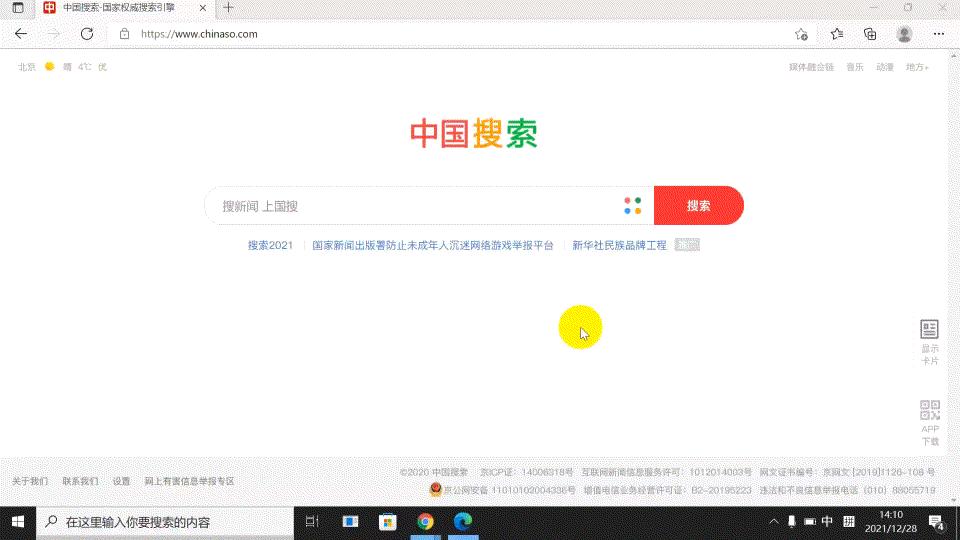Open the 媒体融合链 link
The width and height of the screenshot is (960, 540).
click(811, 67)
